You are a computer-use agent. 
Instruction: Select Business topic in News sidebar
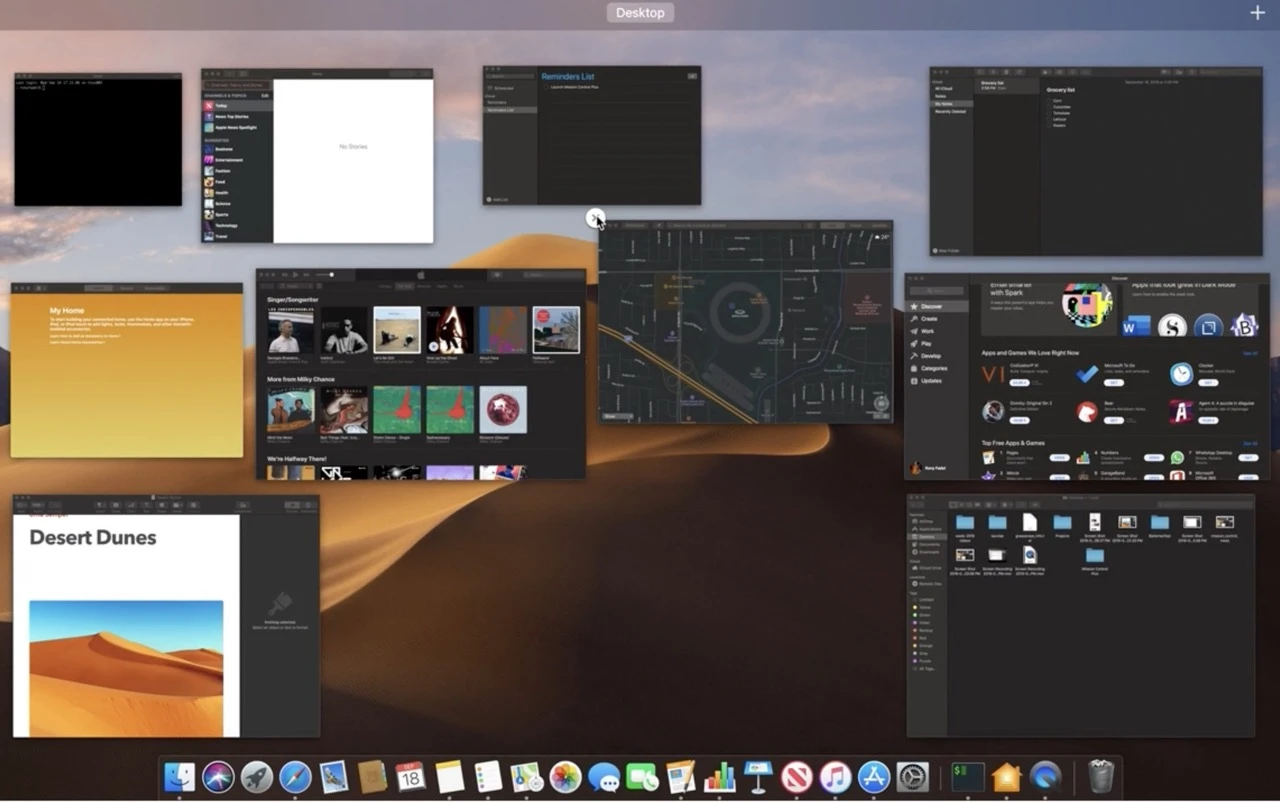tap(237, 149)
